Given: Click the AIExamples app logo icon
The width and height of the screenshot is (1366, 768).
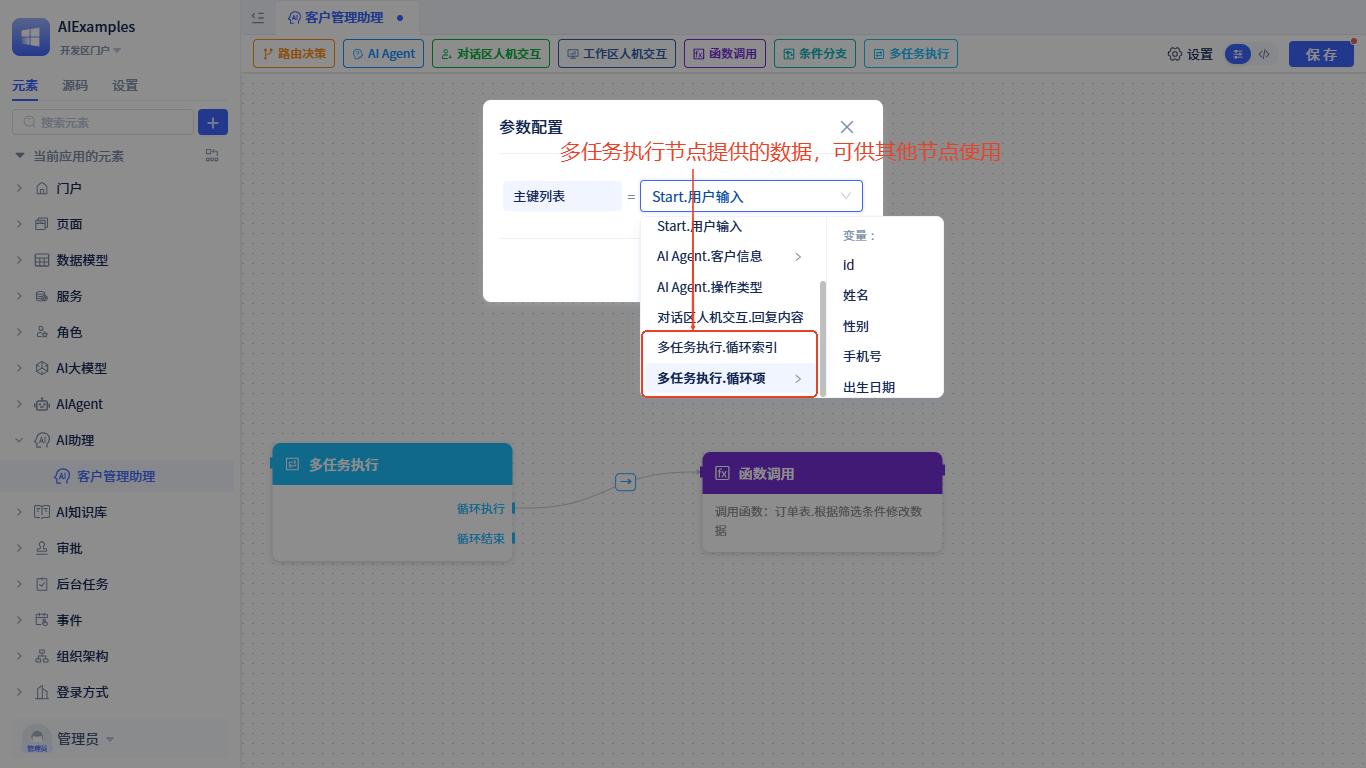Looking at the screenshot, I should point(31,37).
